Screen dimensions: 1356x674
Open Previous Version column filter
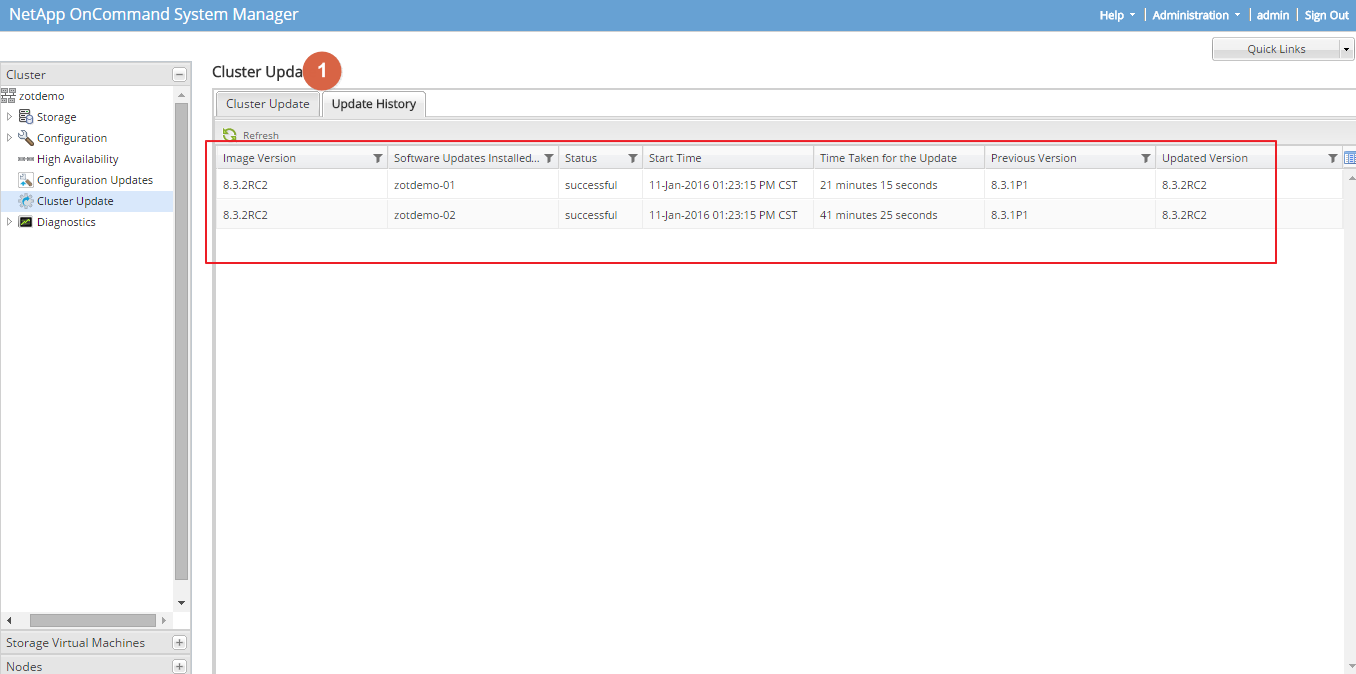1145,158
